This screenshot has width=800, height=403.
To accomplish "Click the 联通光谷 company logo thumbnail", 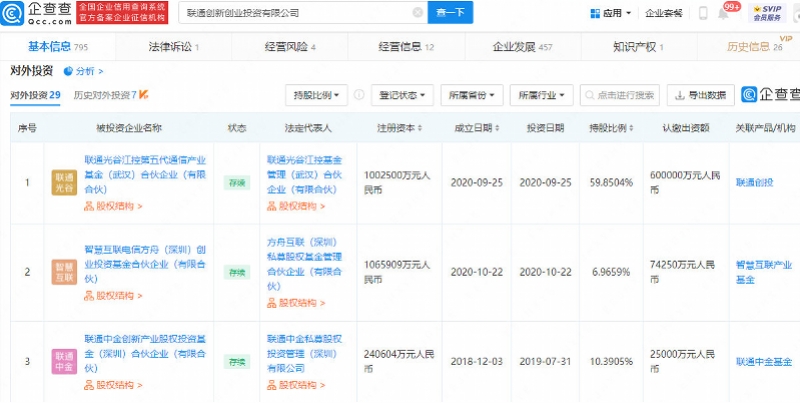I will (x=64, y=183).
